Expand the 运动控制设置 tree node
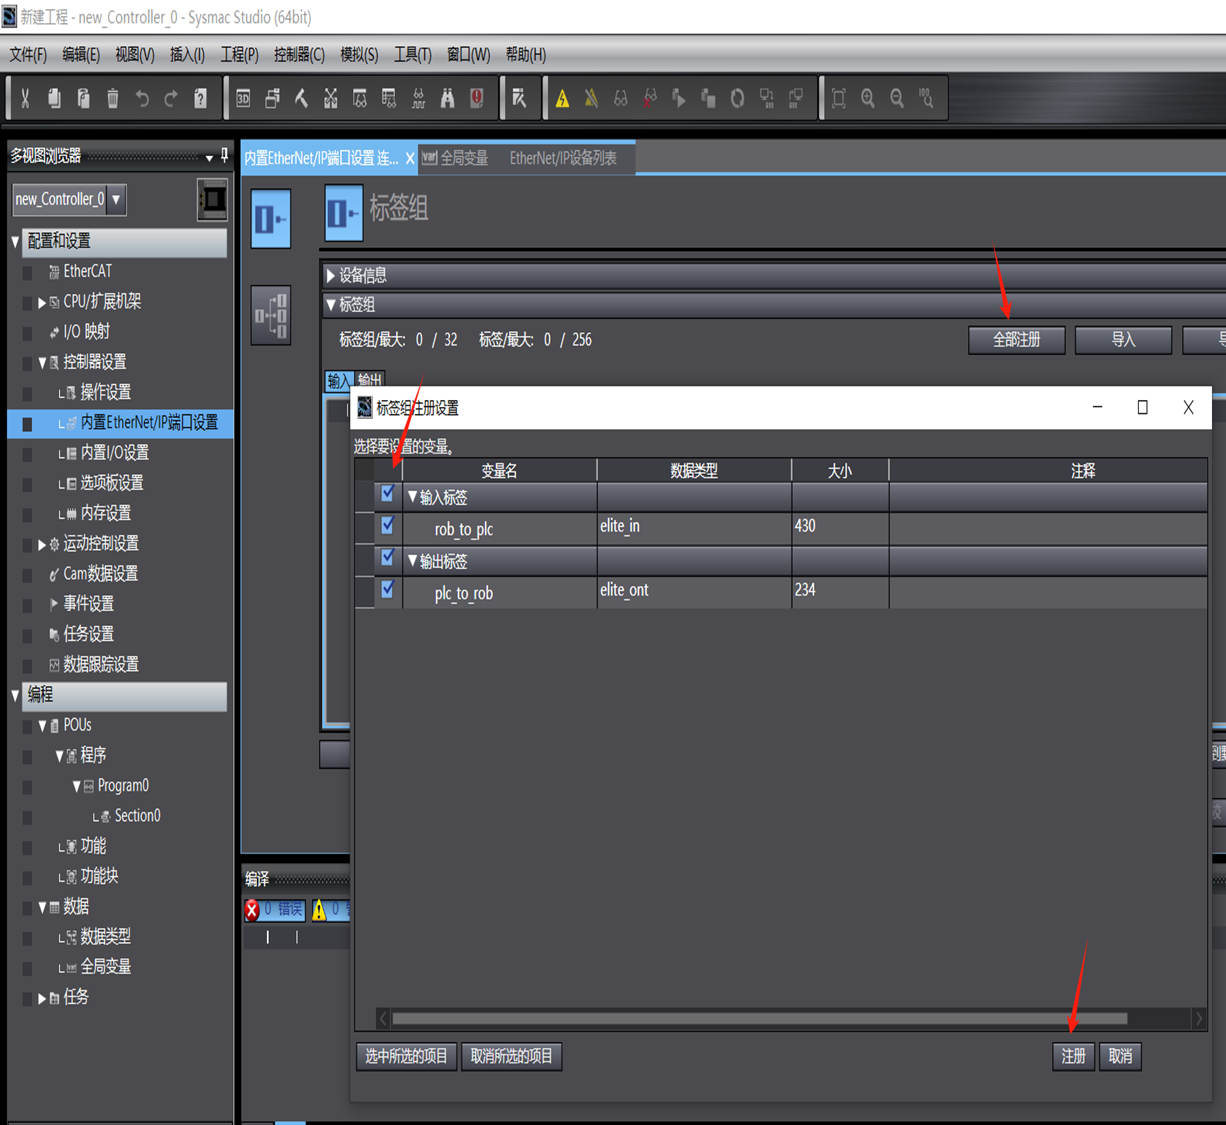Screen dimensions: 1226x1125 pos(42,544)
